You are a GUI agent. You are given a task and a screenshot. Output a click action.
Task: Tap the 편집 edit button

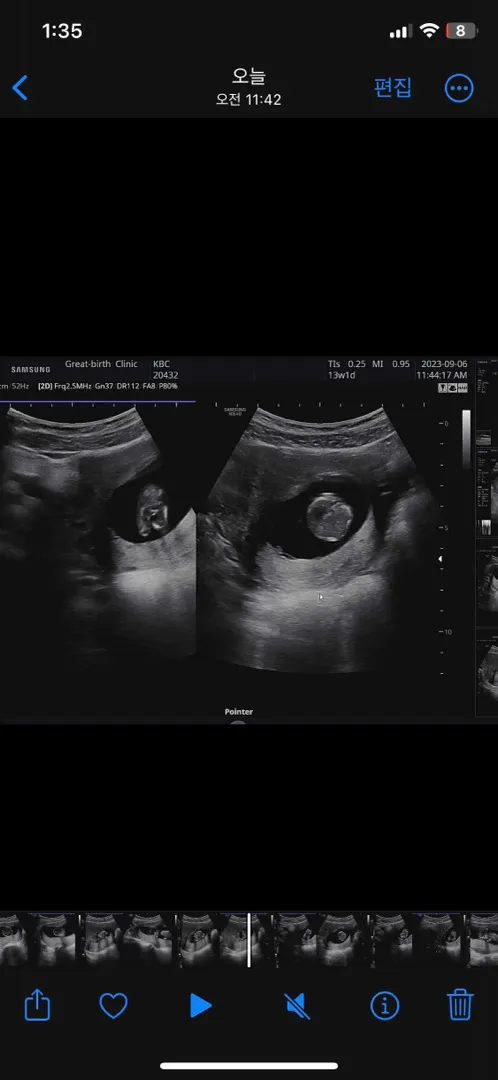pos(393,87)
